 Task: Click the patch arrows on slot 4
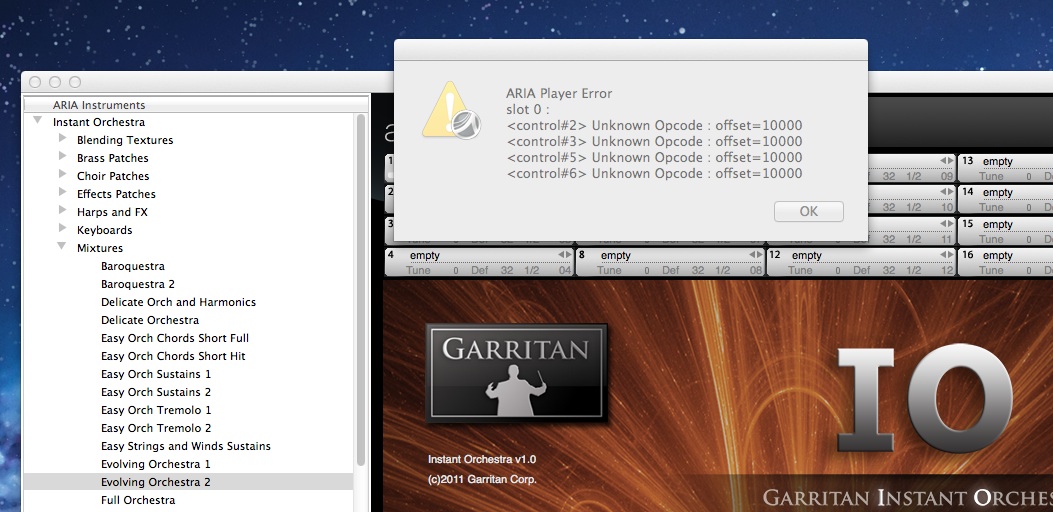564,255
